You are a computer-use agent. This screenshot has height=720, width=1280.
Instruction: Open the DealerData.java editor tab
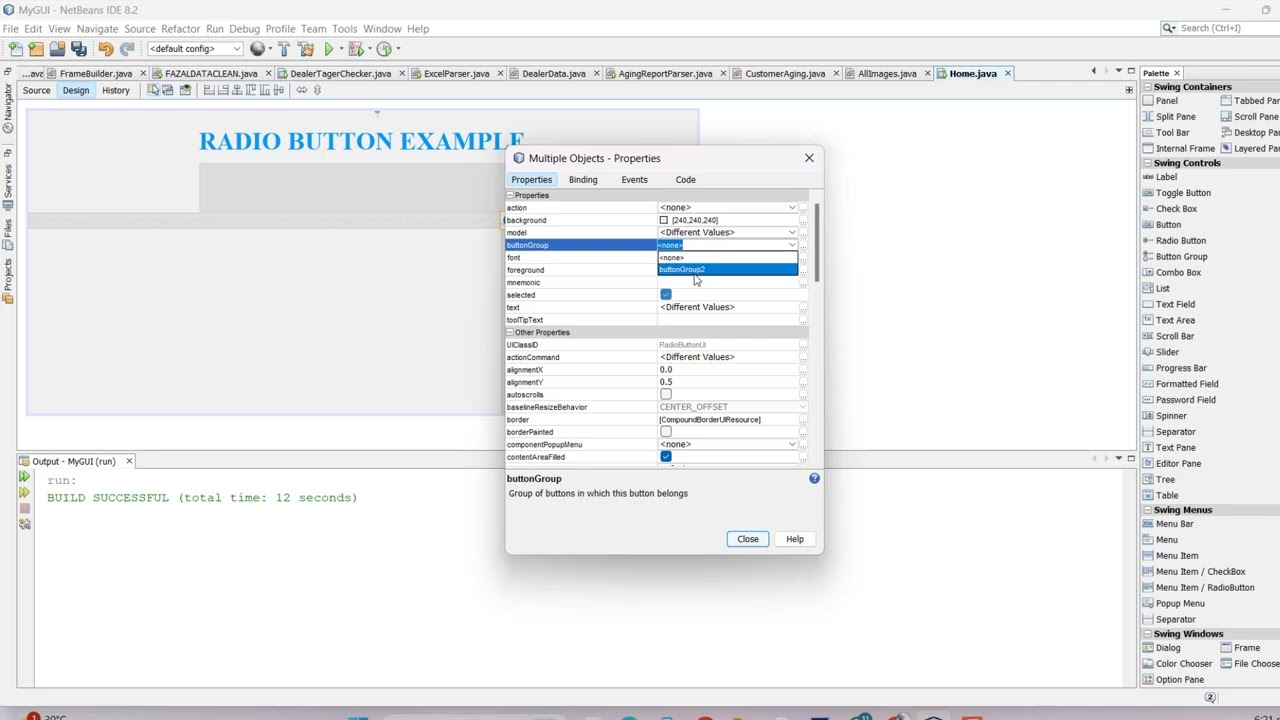click(553, 74)
